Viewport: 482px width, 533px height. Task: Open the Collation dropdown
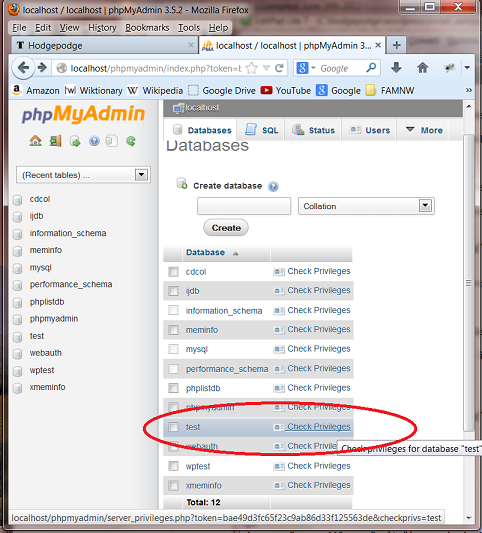[x=425, y=206]
